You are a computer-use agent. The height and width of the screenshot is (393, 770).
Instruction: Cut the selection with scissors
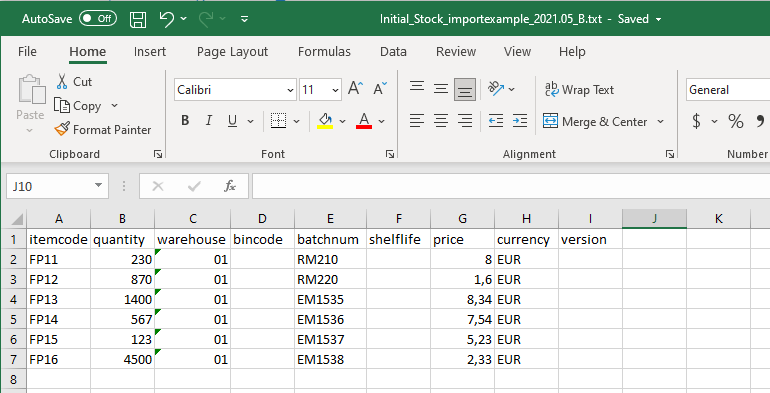(74, 82)
